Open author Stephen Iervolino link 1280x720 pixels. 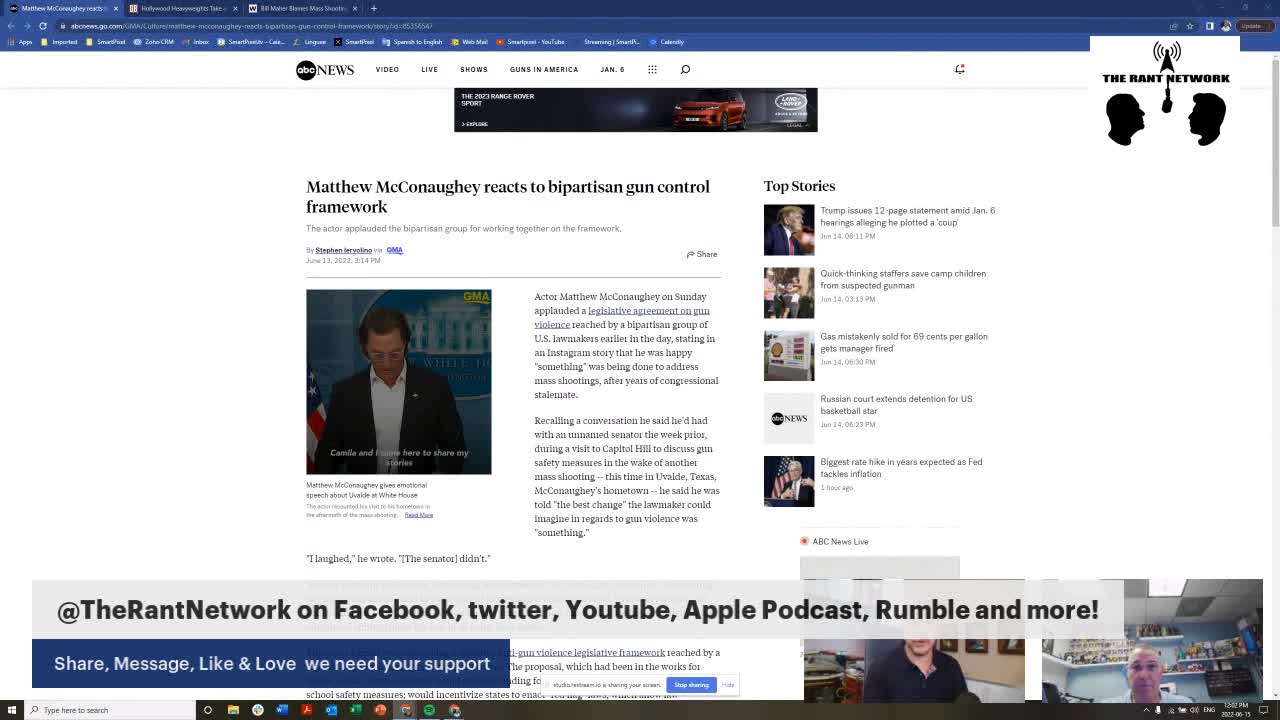pyautogui.click(x=343, y=250)
